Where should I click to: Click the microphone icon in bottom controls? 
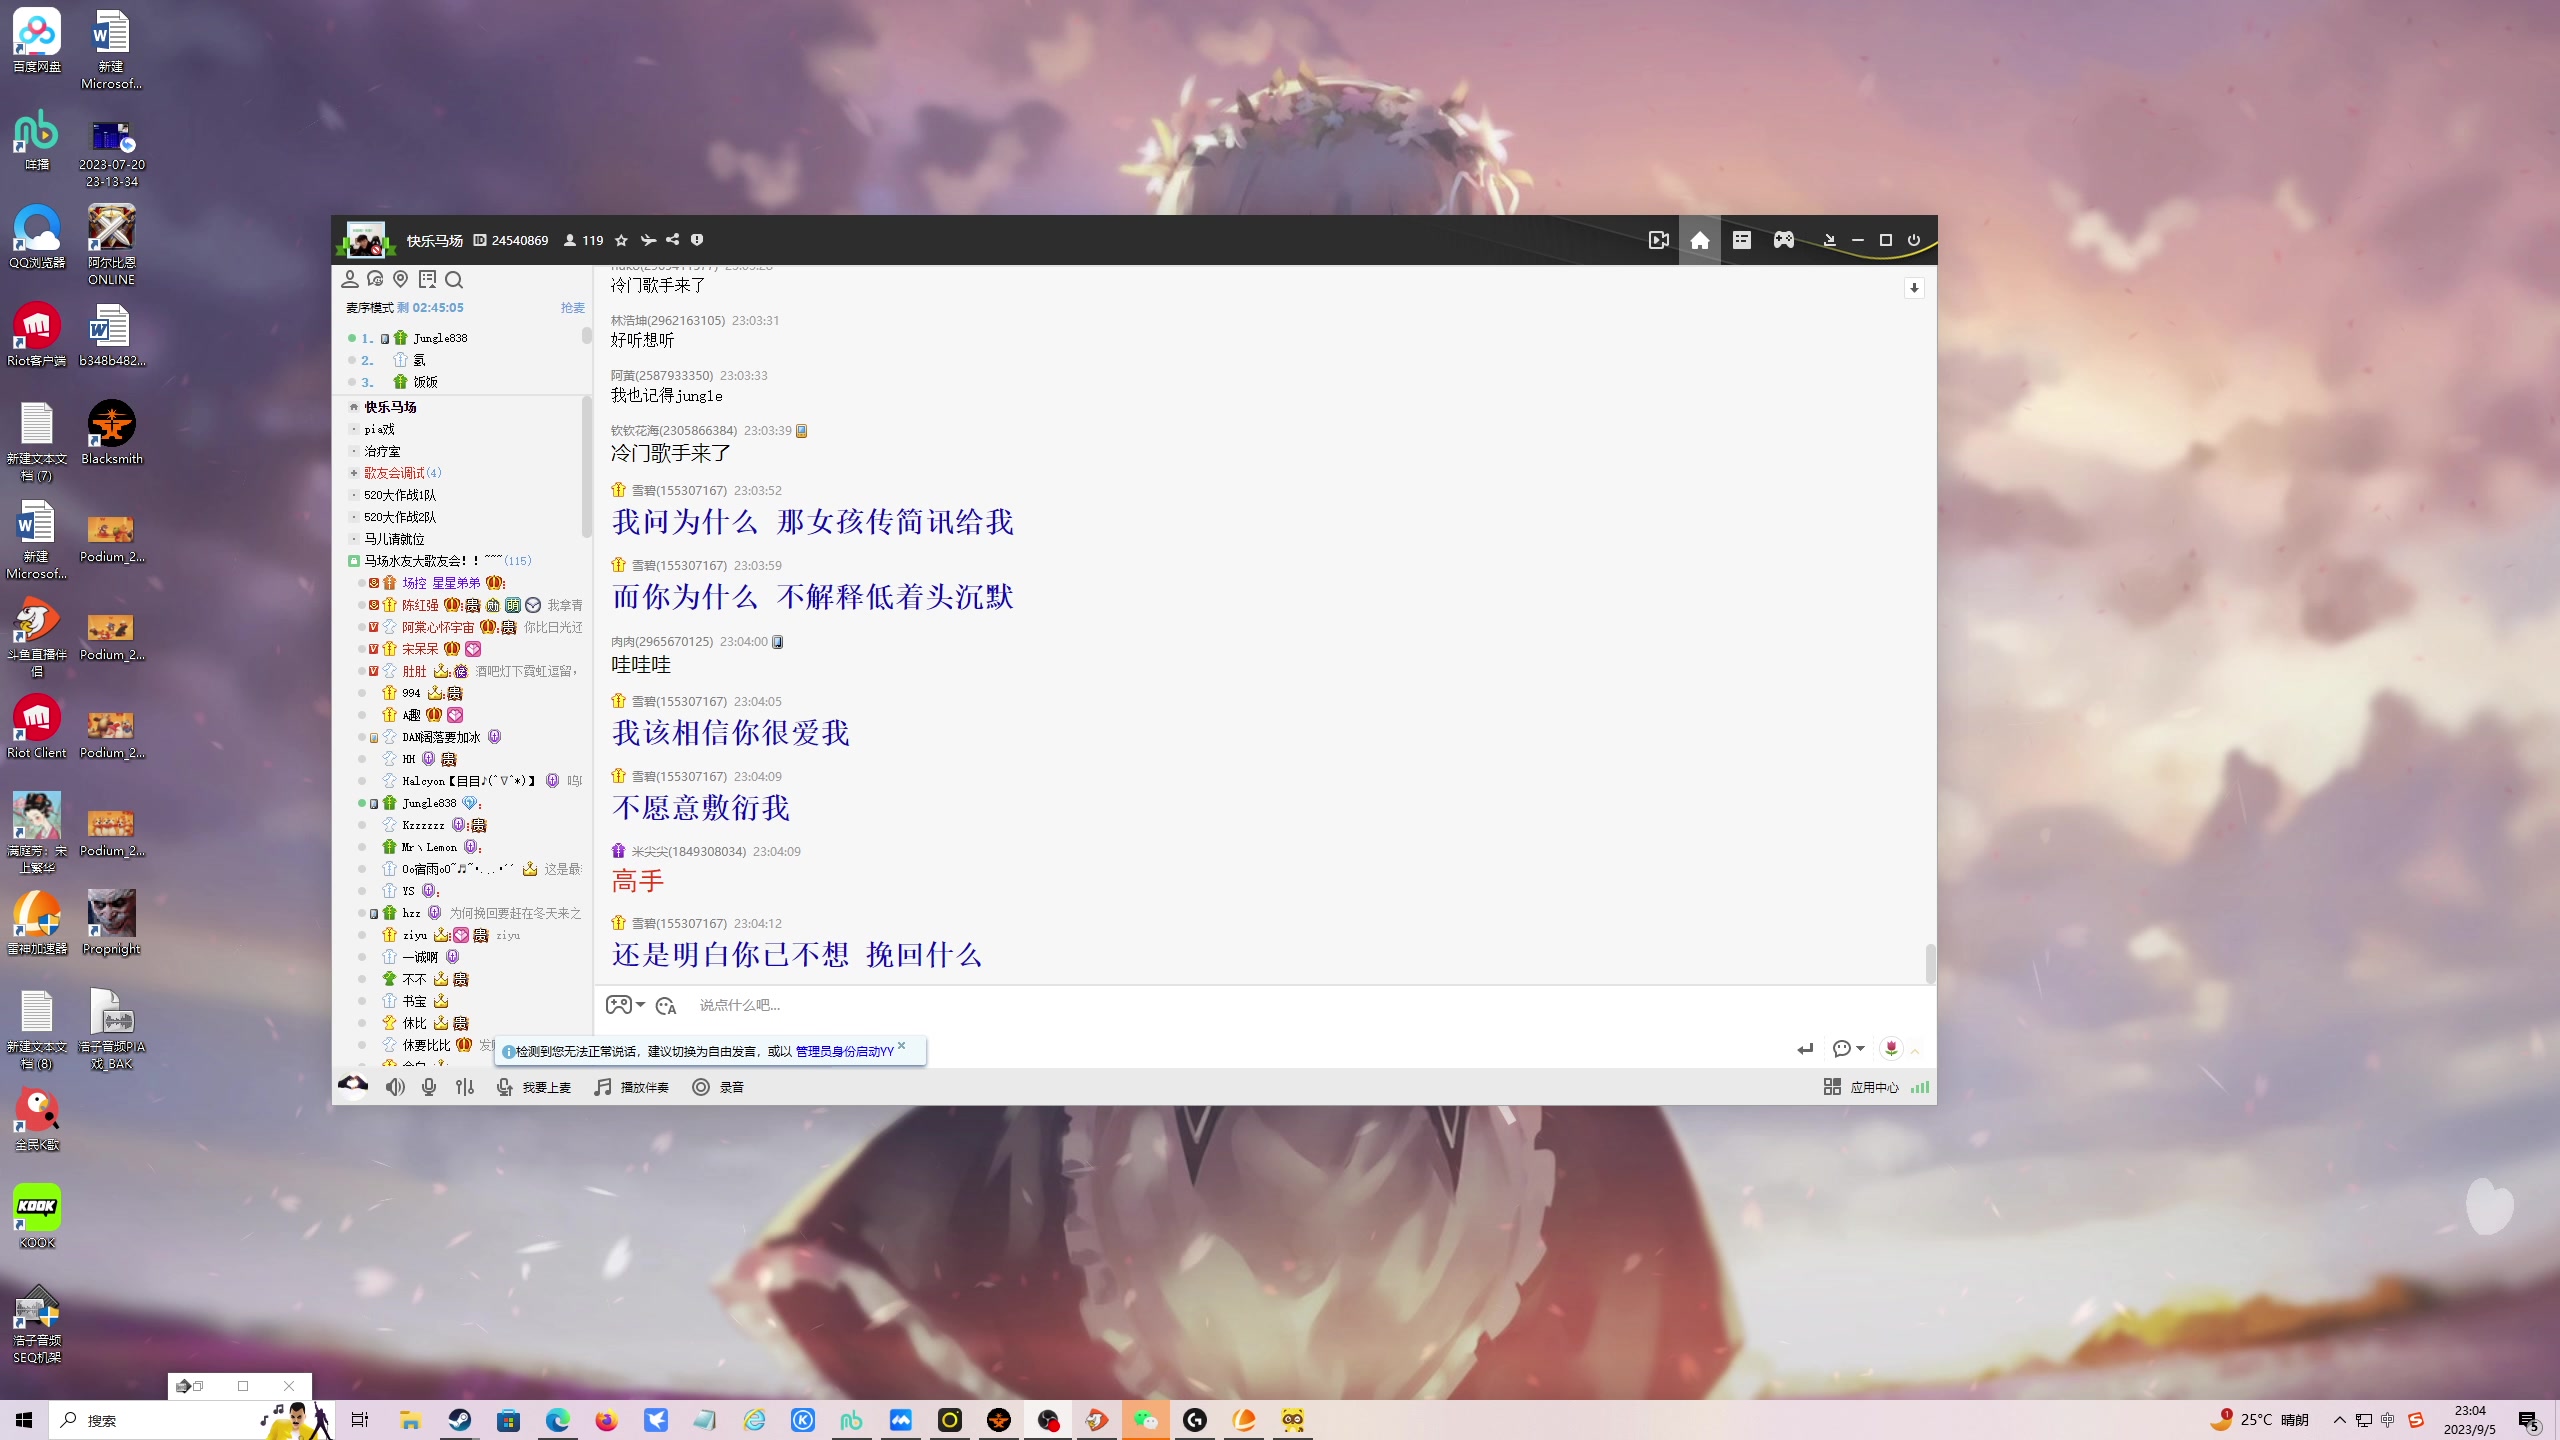pos(427,1087)
